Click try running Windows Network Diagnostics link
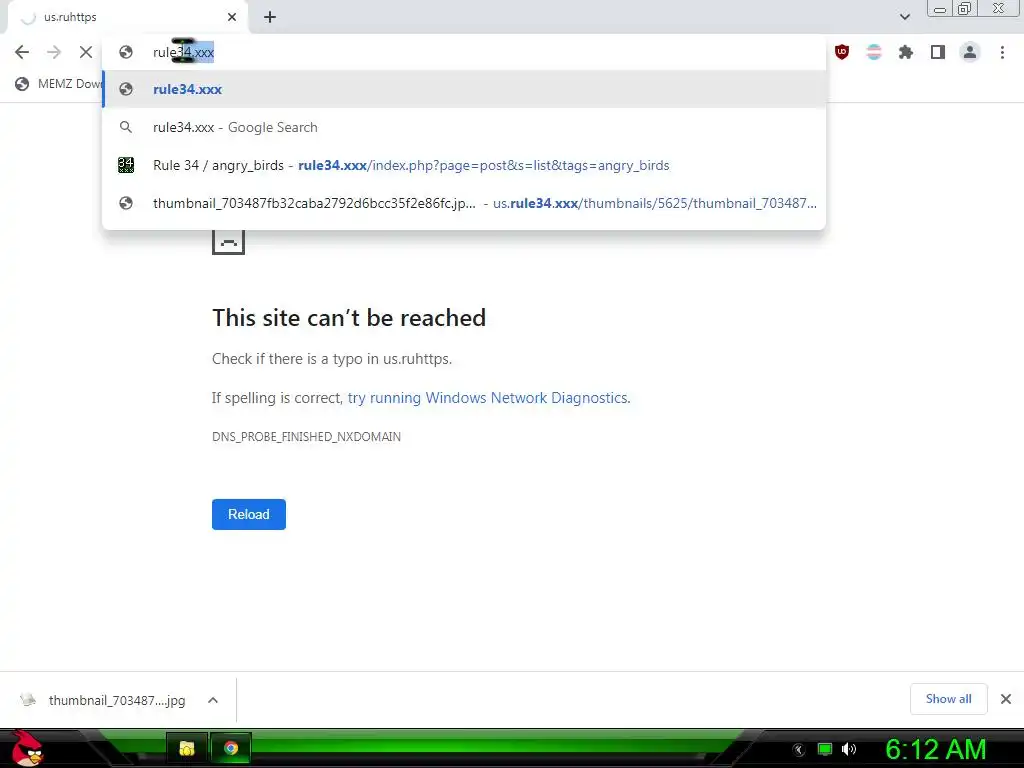 point(488,398)
